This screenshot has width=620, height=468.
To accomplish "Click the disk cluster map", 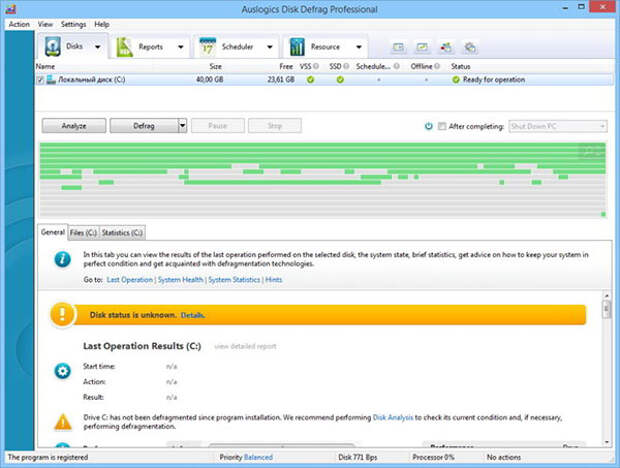I will [323, 180].
